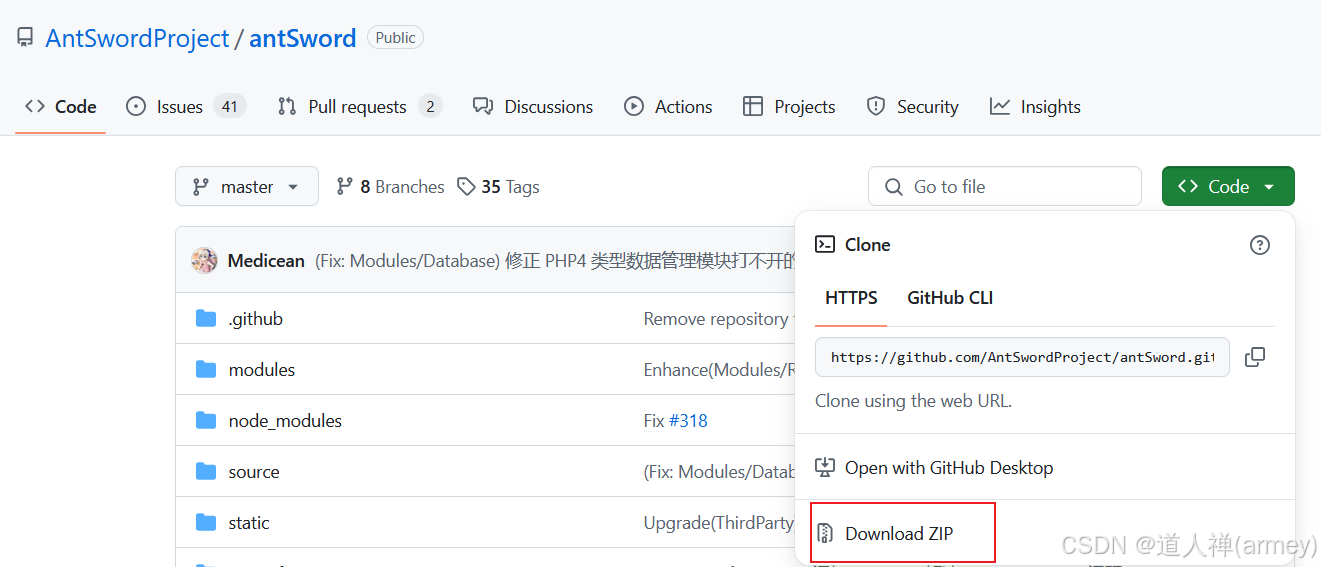Open the modules folder
The image size is (1321, 567).
[262, 369]
